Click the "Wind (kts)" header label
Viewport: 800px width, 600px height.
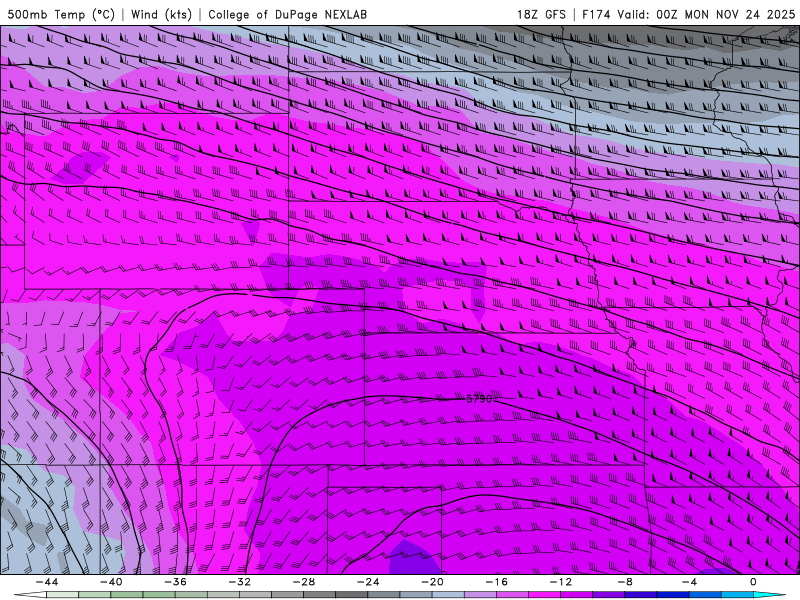coord(161,14)
